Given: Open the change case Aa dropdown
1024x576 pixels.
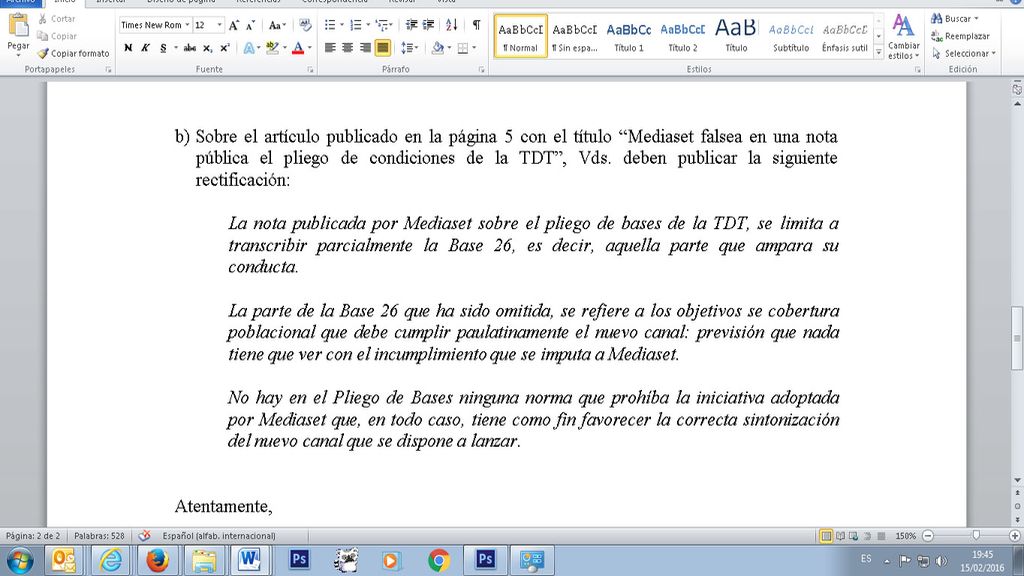Looking at the screenshot, I should (x=277, y=25).
